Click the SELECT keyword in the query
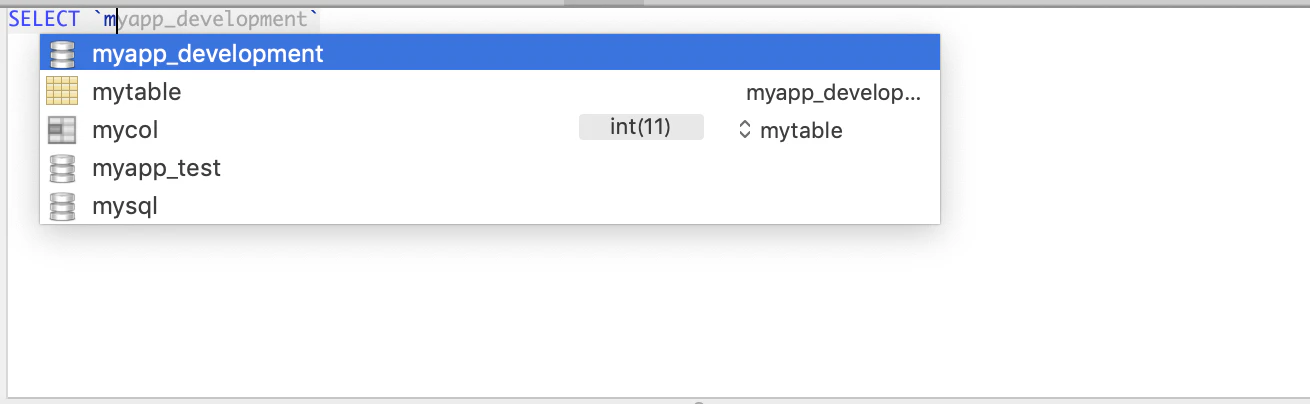1310x404 pixels. coord(44,19)
